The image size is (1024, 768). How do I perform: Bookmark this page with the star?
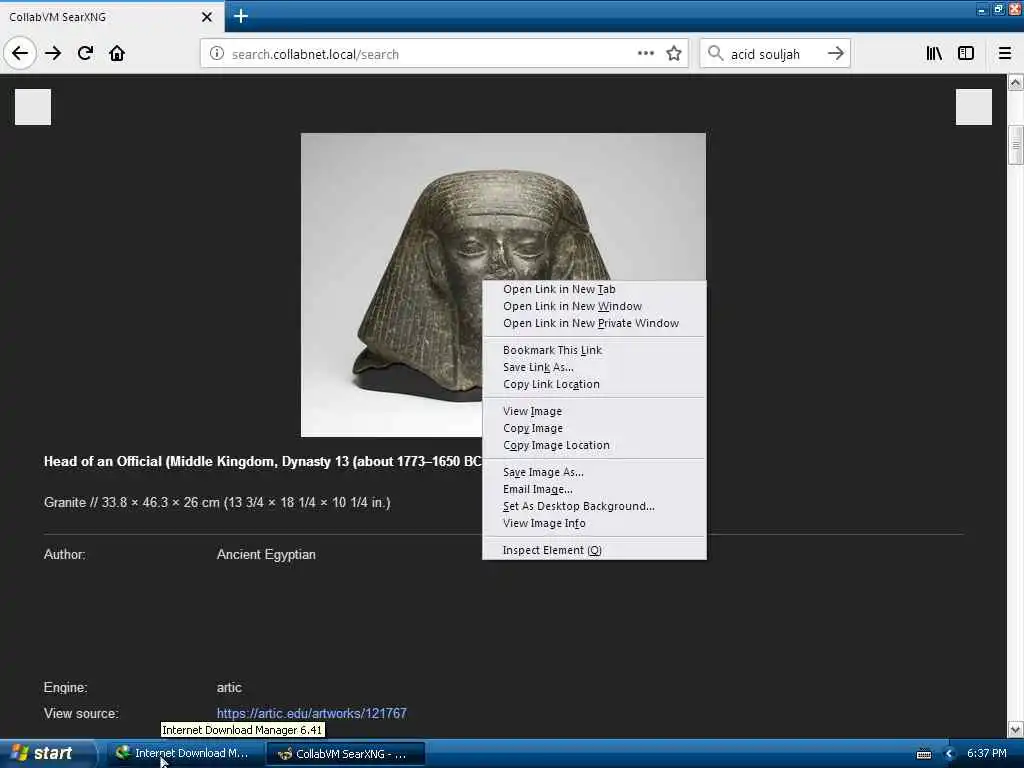(x=674, y=54)
